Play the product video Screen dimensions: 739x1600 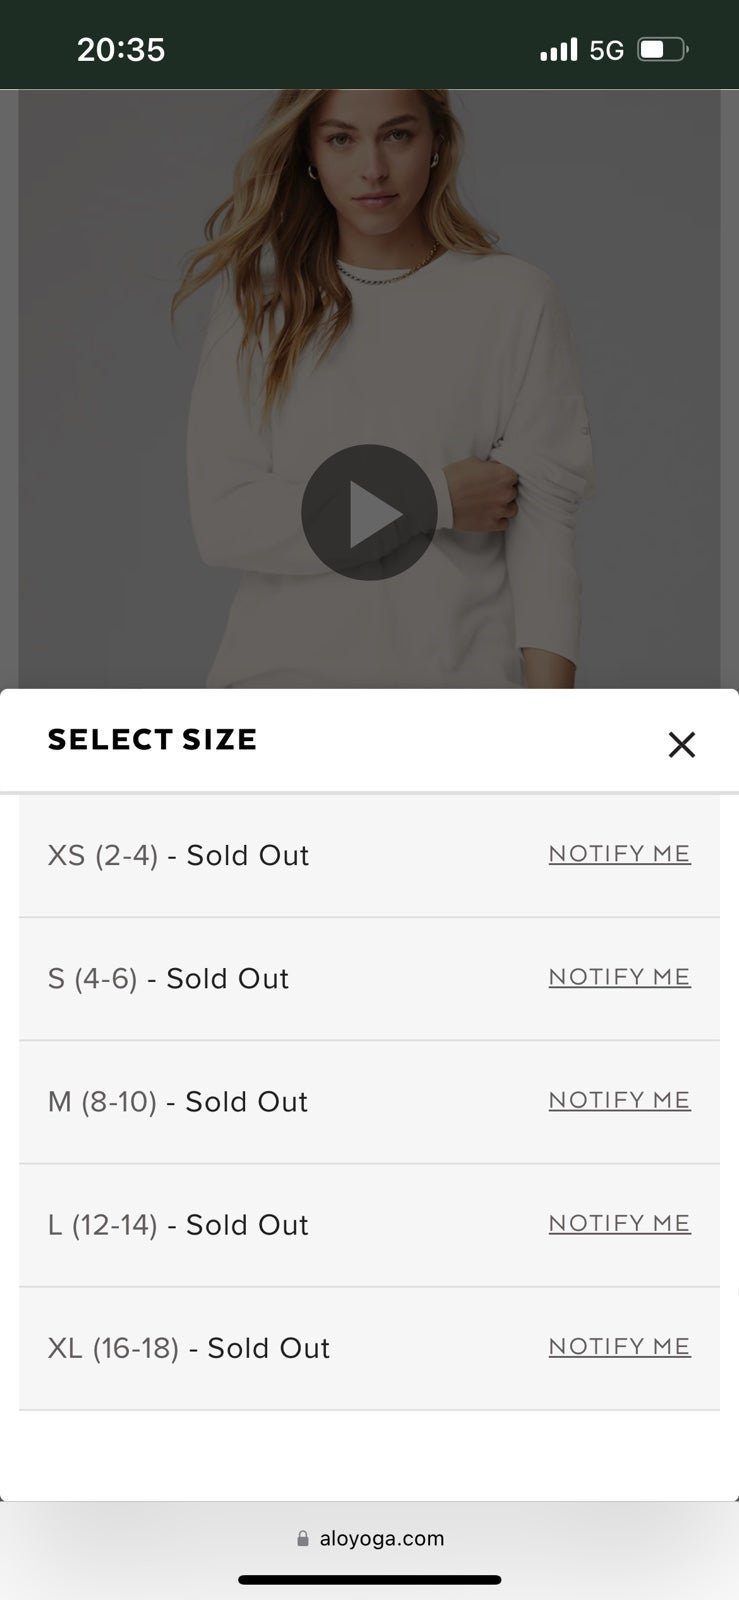tap(369, 512)
